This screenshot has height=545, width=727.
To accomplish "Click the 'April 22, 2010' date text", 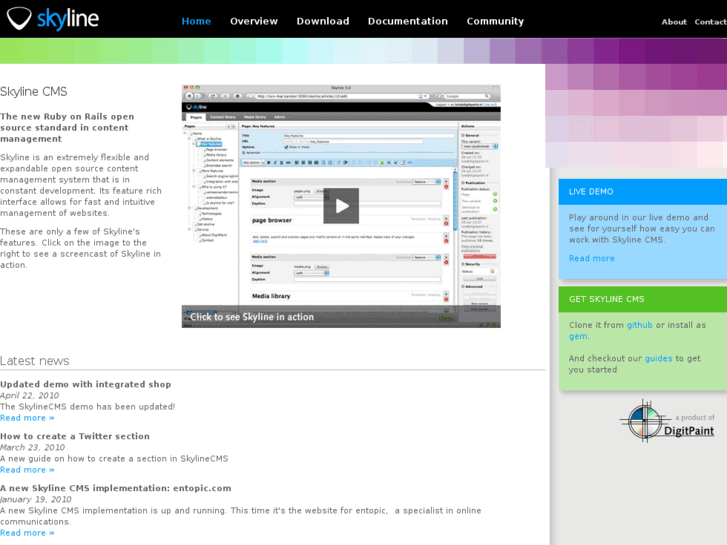I will click(30, 396).
